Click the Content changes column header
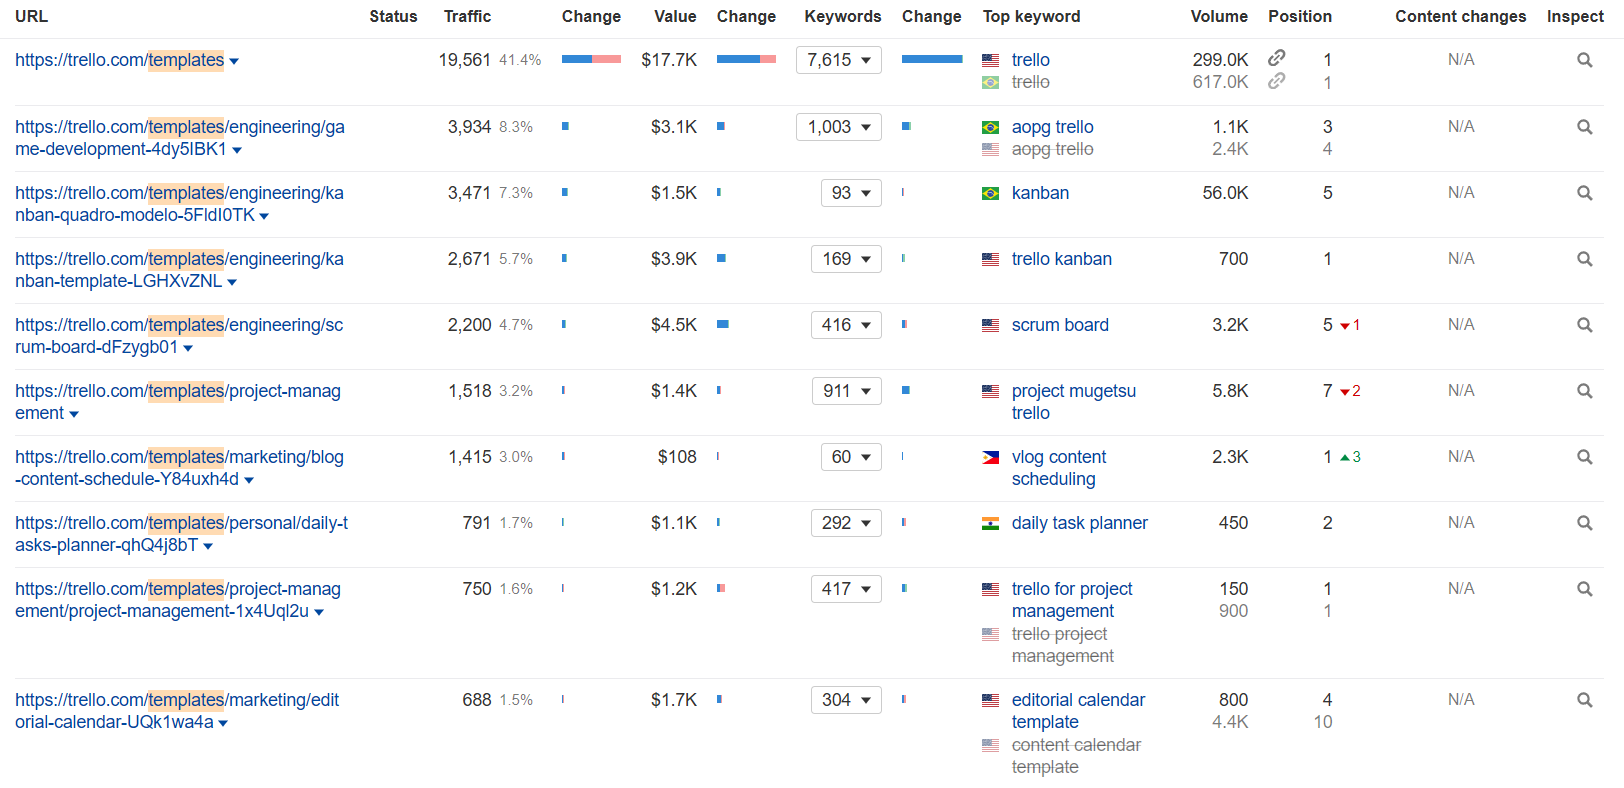The height and width of the screenshot is (788, 1624). tap(1461, 16)
